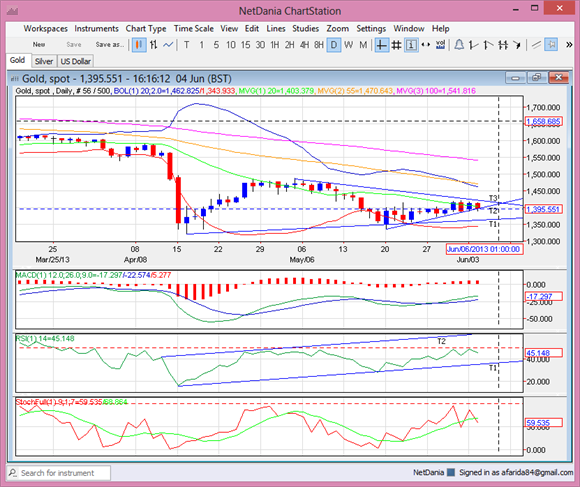Expand the toolbar overflow chevron

tap(569, 45)
